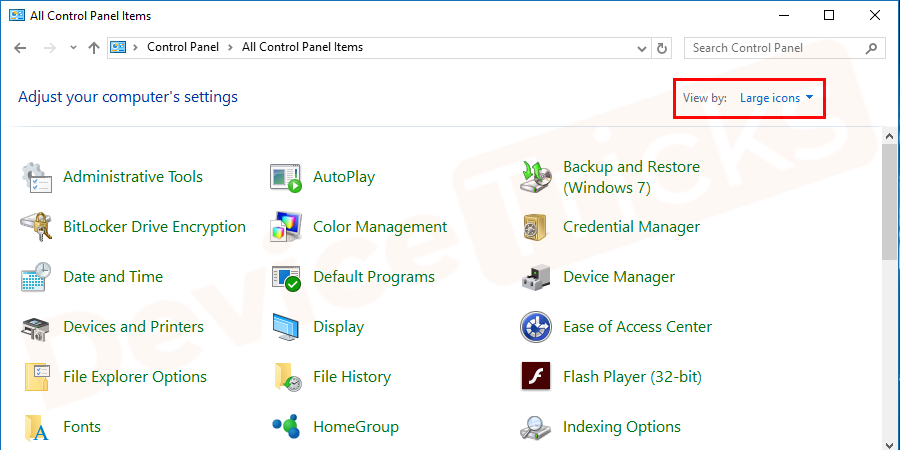Image resolution: width=900 pixels, height=450 pixels.
Task: Click the Default Programs icon
Action: click(x=286, y=277)
